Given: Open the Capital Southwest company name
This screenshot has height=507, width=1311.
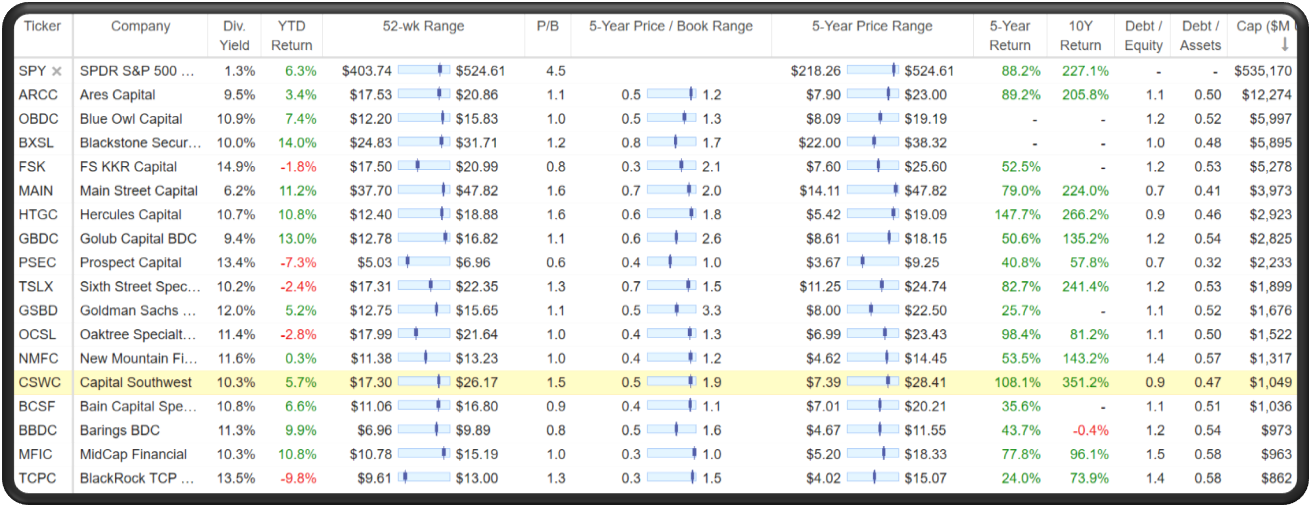Looking at the screenshot, I should 136,382.
